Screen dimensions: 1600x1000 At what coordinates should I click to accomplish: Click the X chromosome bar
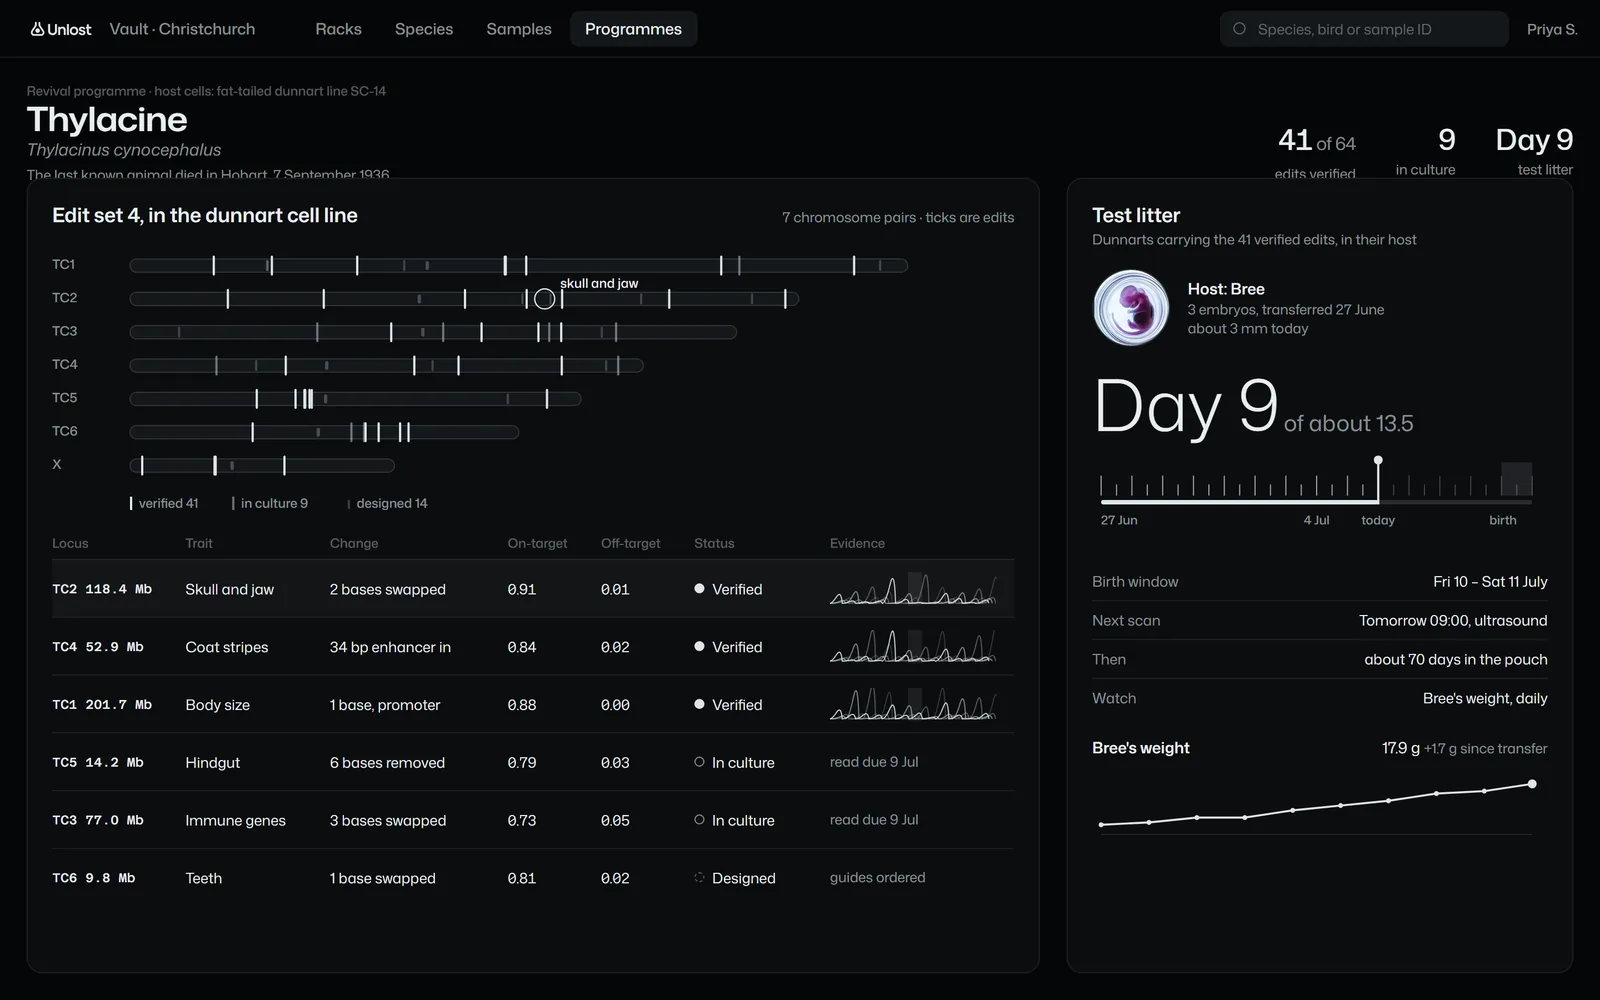click(x=262, y=465)
